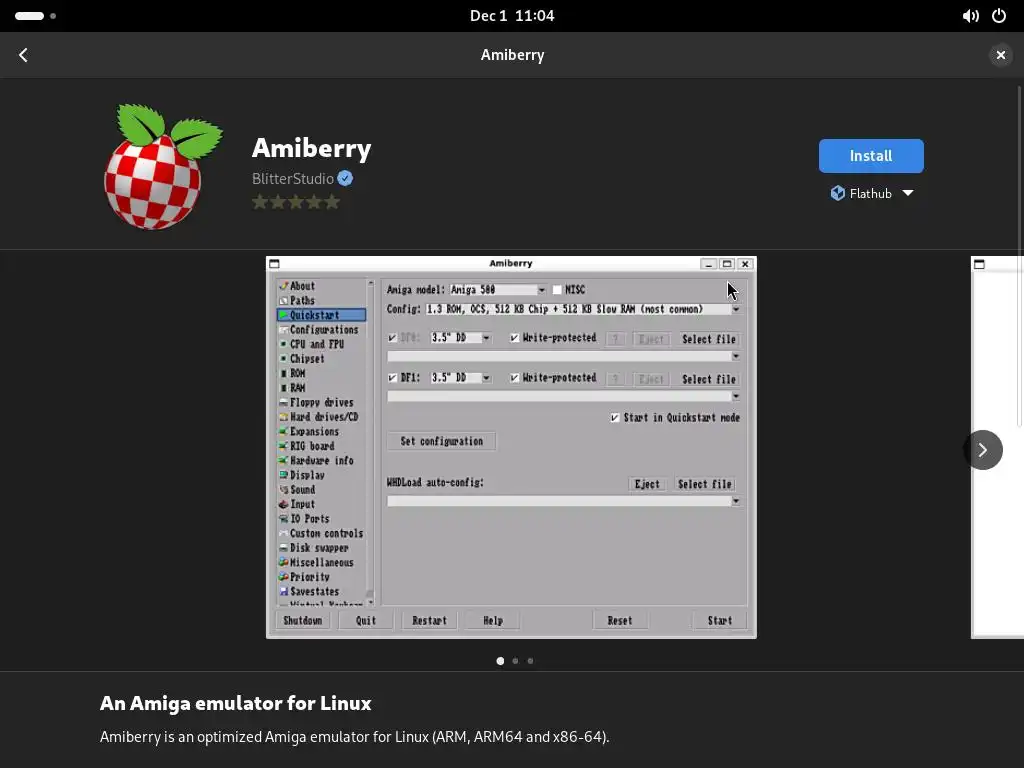Toggle 'Start in Quickstart mode' checkbox in screenshot
1024x768 pixels.
[x=615, y=417]
